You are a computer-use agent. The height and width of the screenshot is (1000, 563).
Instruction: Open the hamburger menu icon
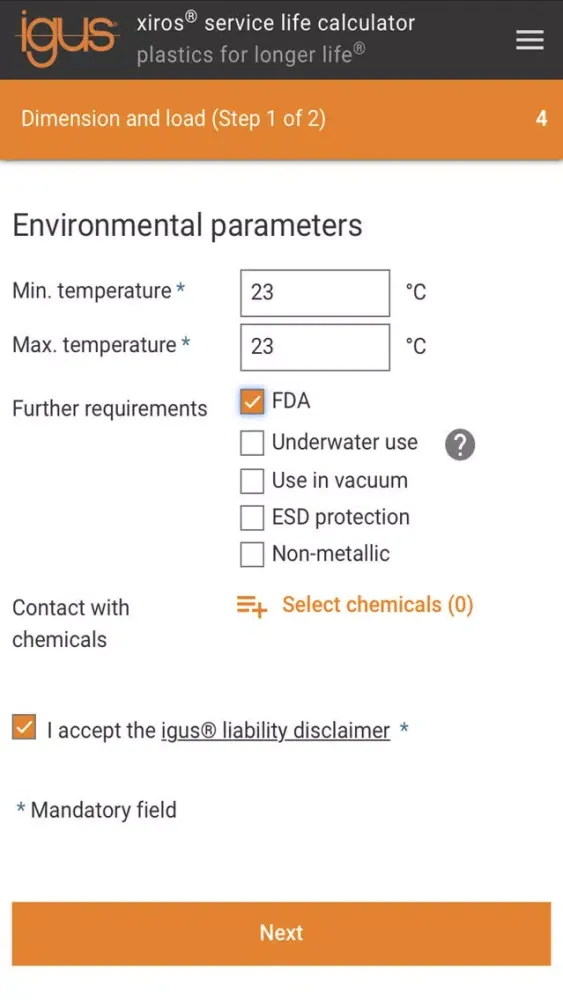(x=530, y=40)
